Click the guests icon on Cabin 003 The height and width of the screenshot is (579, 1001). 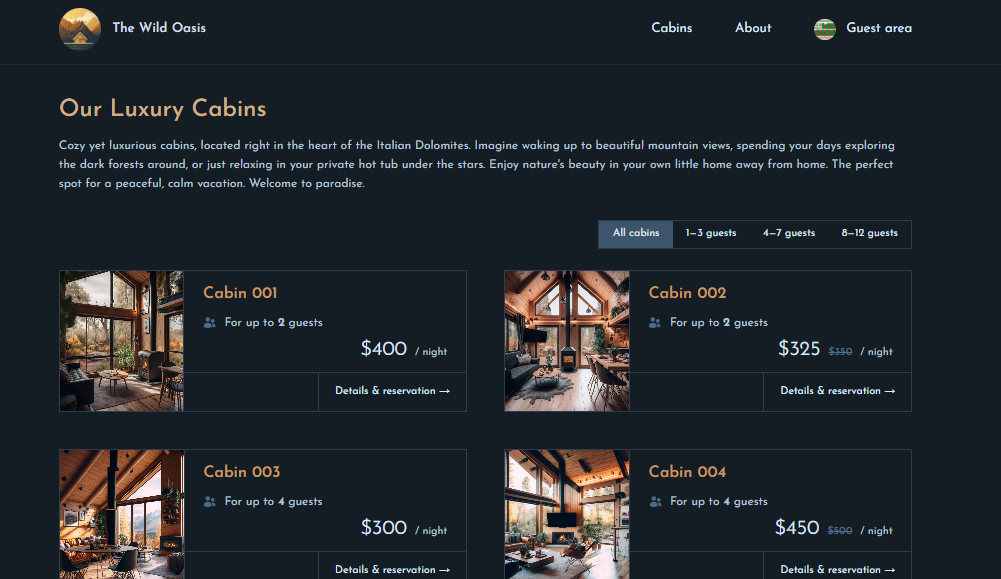[210, 502]
